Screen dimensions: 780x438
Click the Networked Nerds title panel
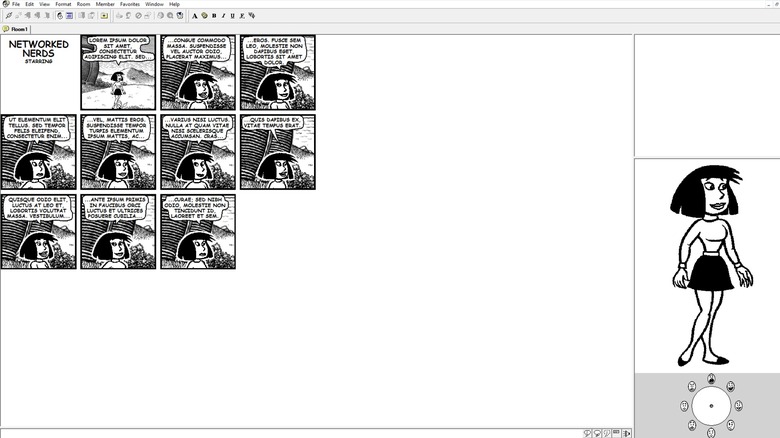click(39, 72)
